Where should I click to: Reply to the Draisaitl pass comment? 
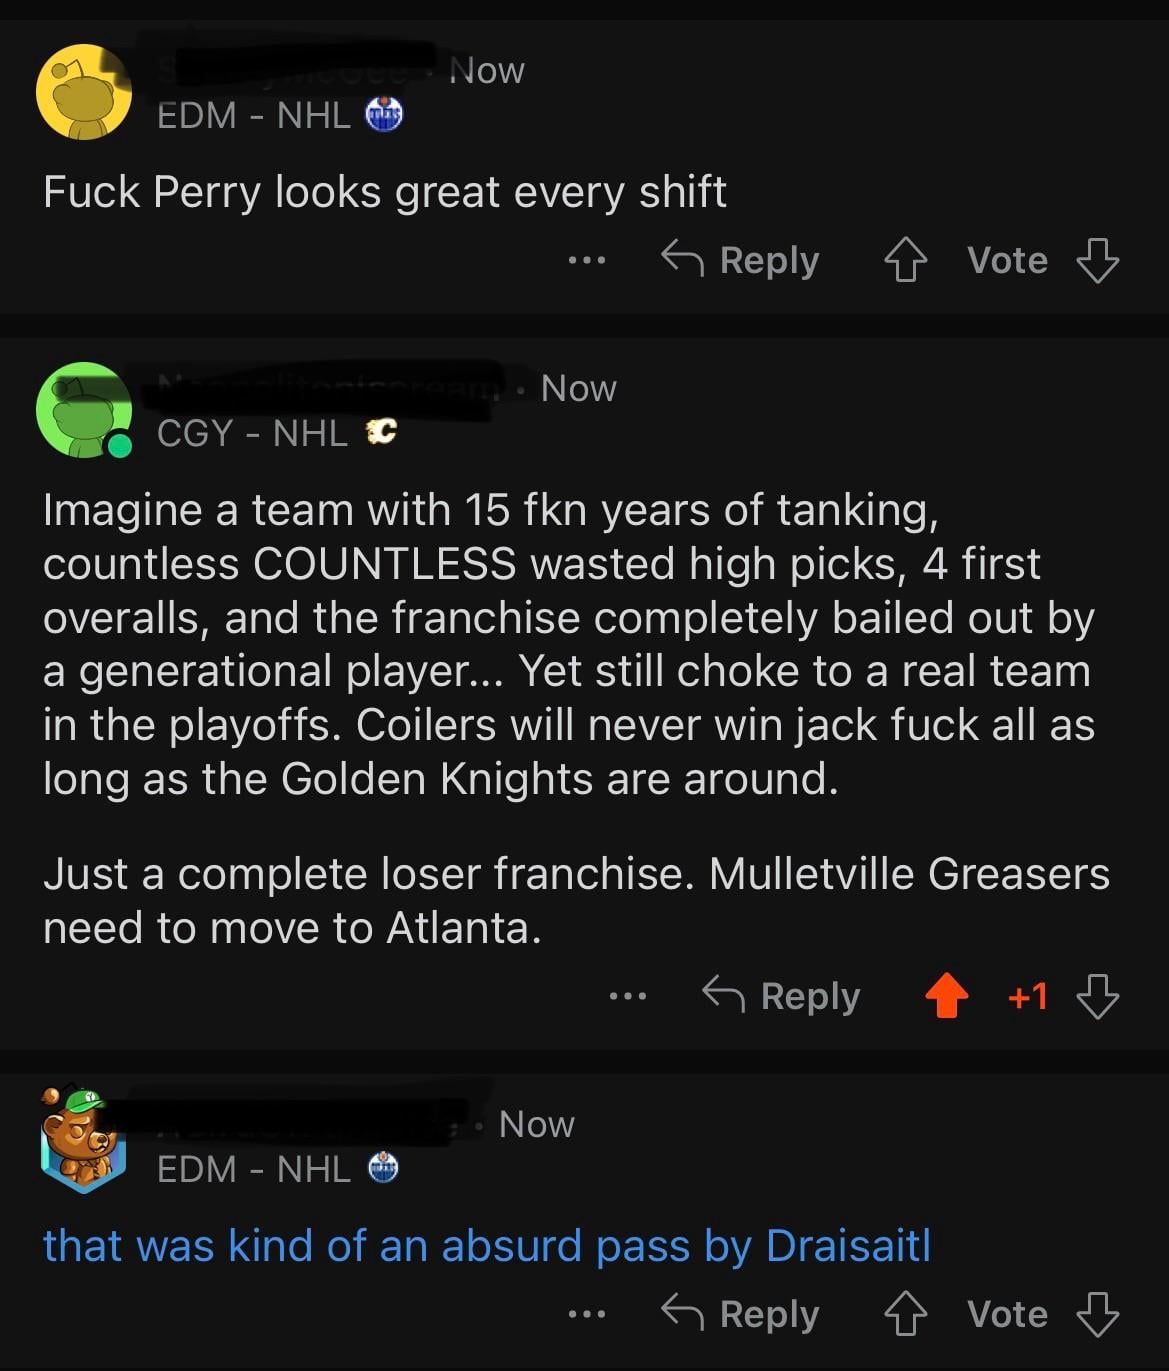click(x=741, y=1315)
